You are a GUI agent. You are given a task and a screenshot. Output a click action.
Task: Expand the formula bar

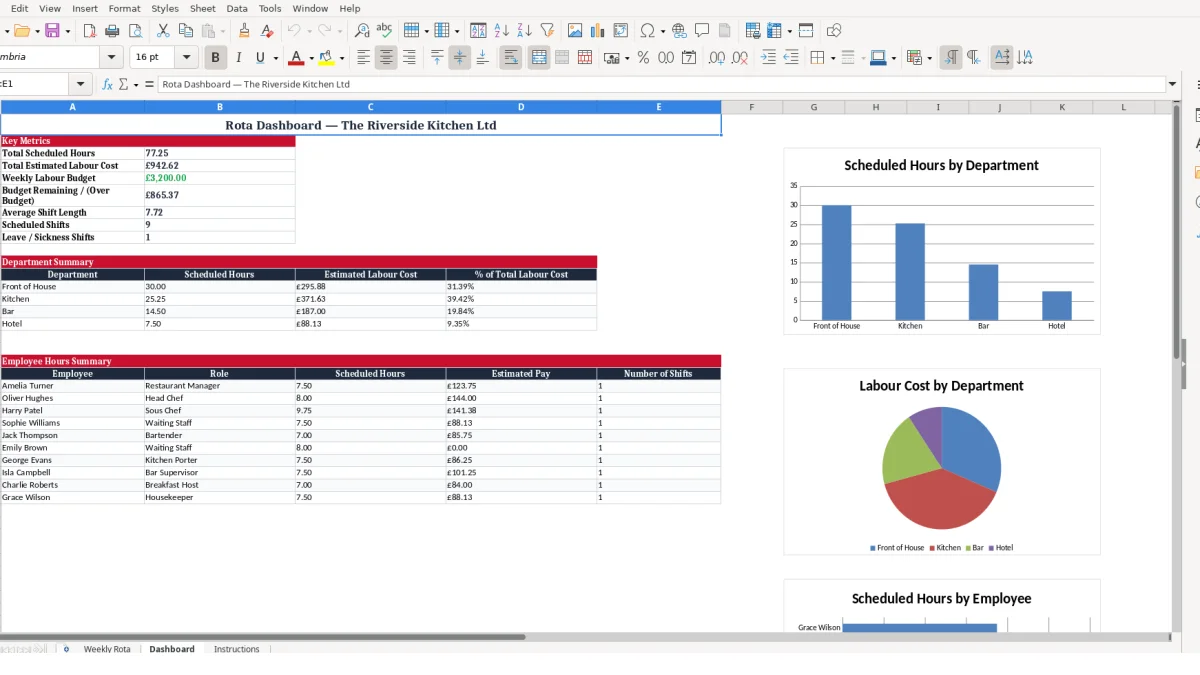[1172, 85]
